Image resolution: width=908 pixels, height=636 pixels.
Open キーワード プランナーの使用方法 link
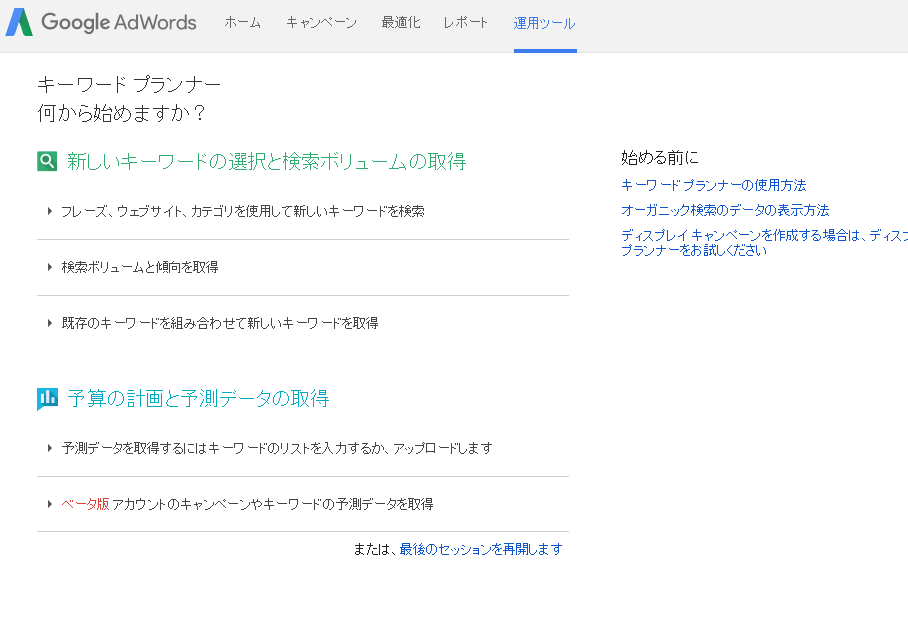(713, 185)
